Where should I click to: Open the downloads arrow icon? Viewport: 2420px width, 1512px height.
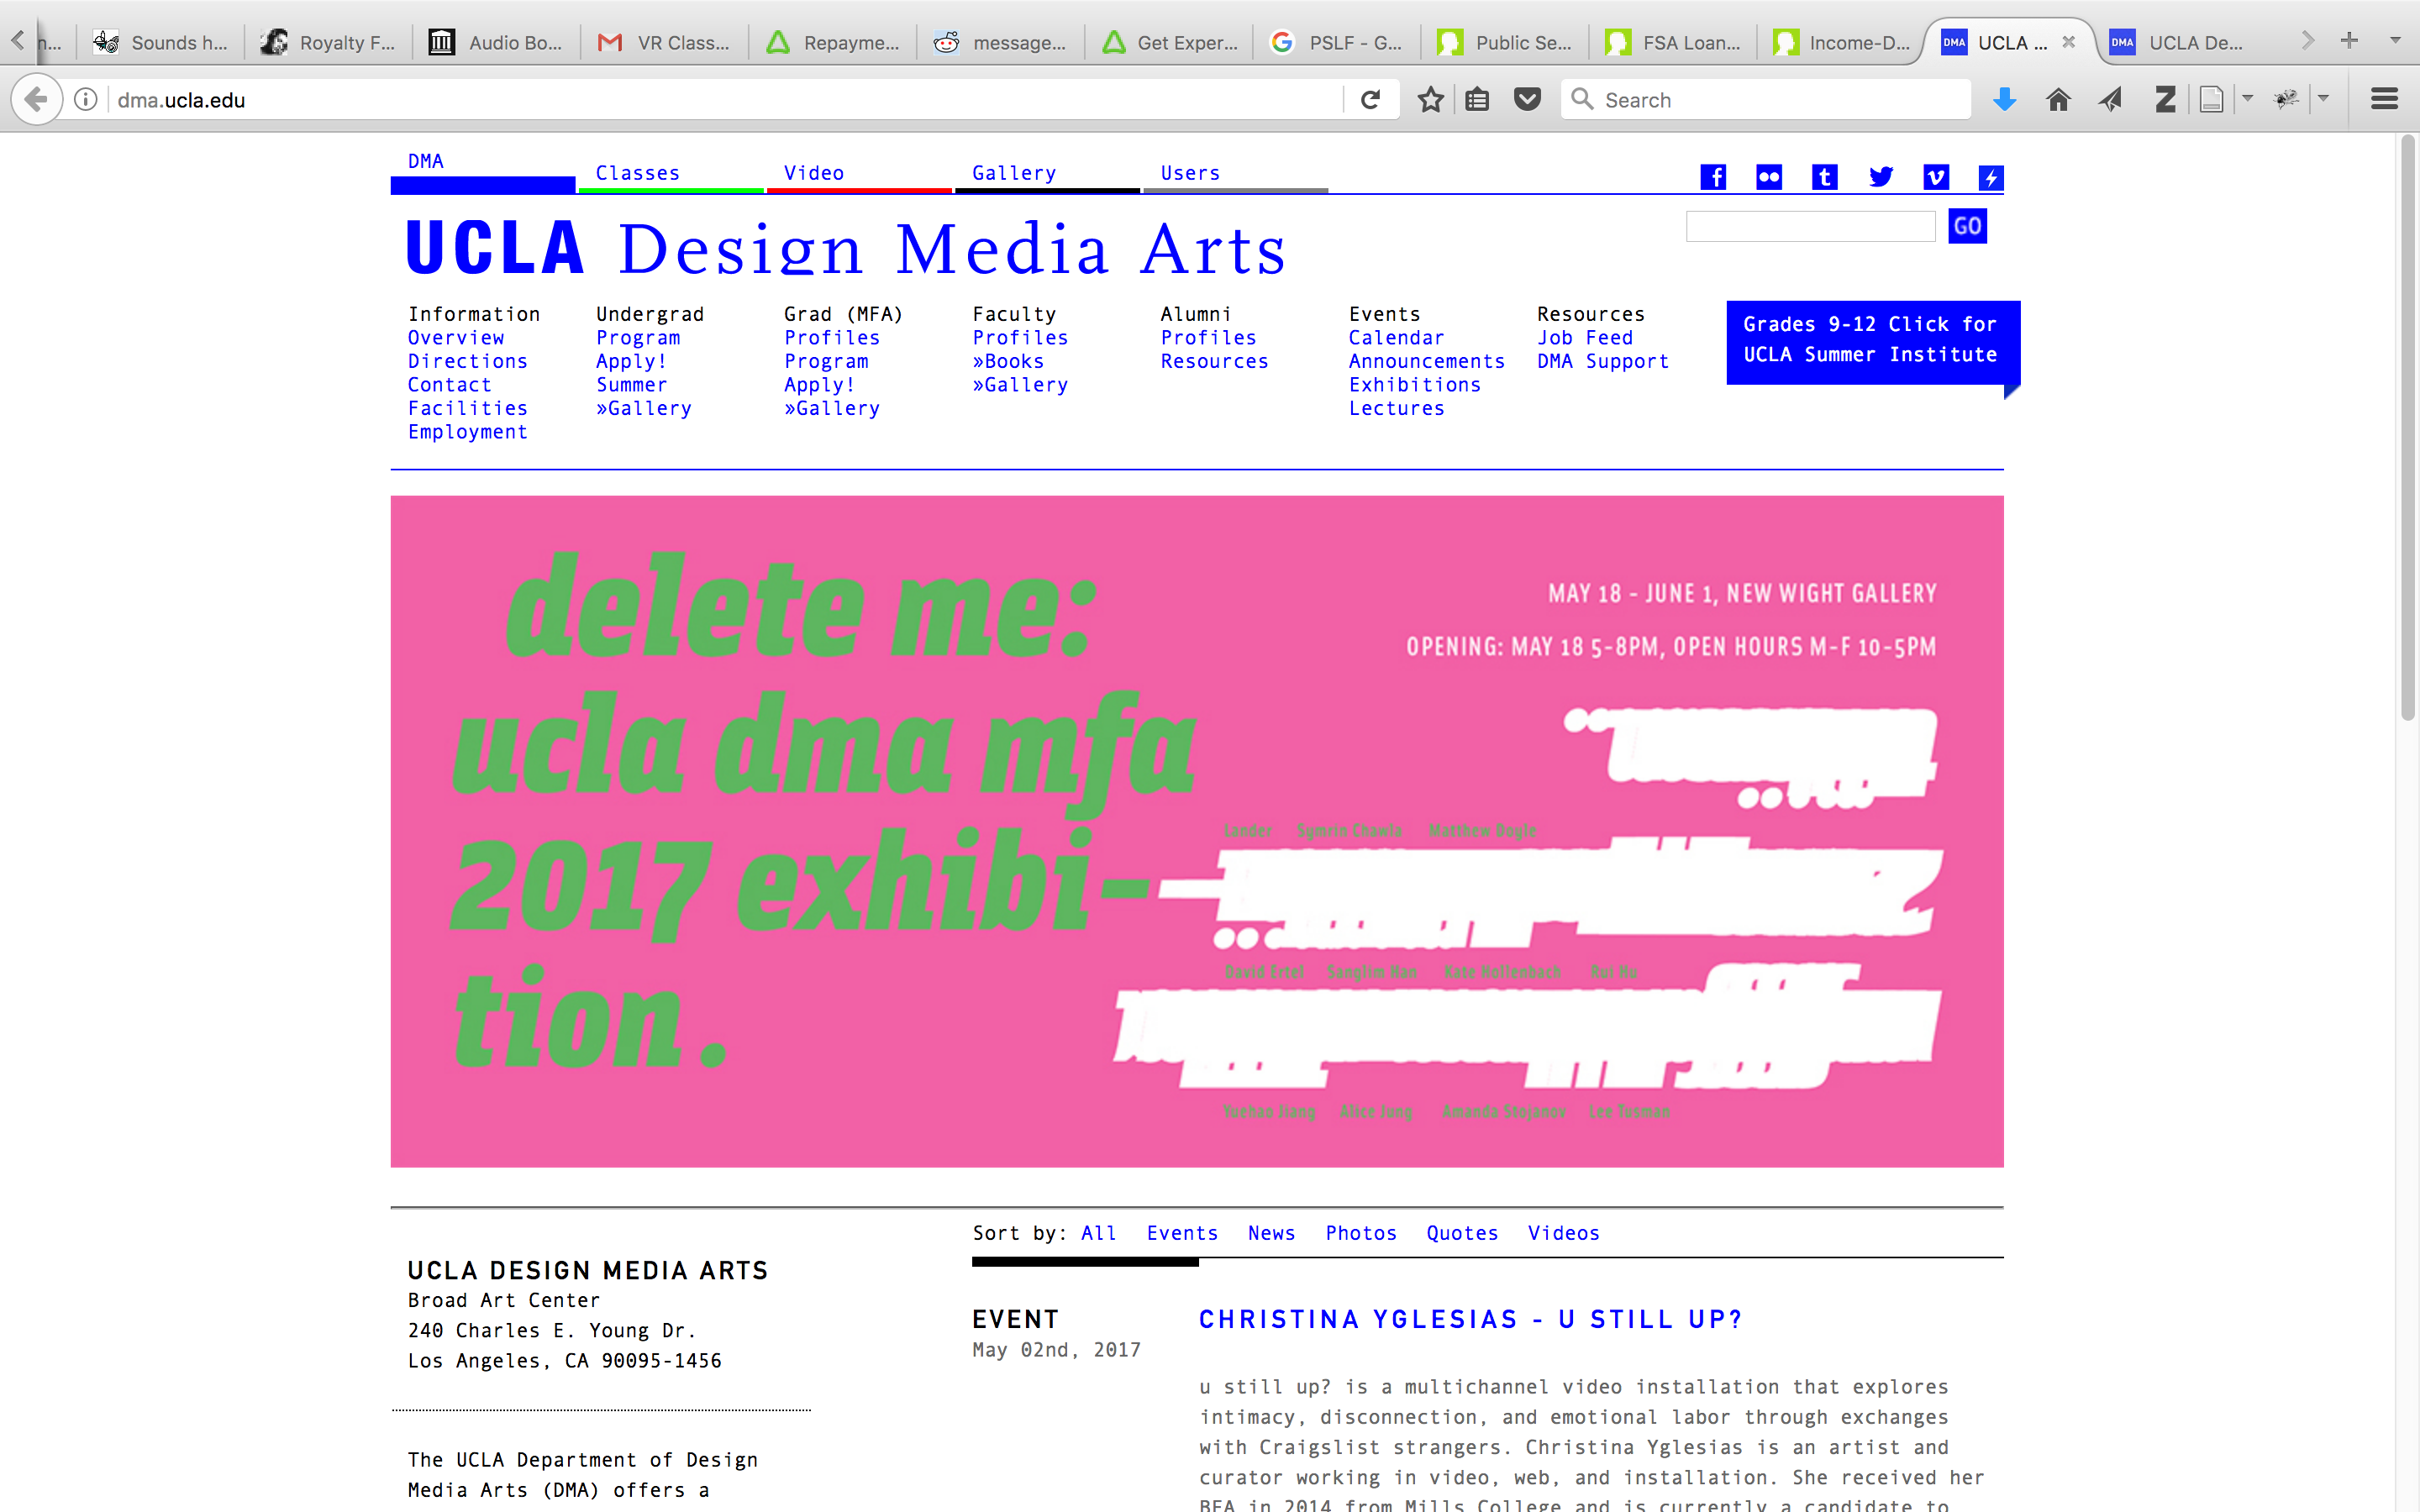coord(2004,99)
